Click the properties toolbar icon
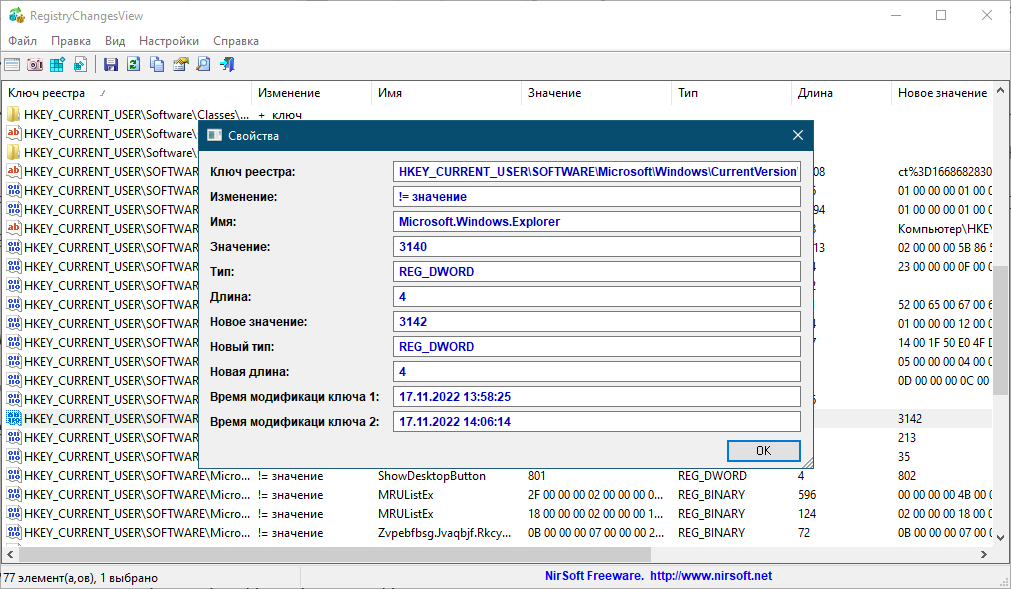 [181, 65]
